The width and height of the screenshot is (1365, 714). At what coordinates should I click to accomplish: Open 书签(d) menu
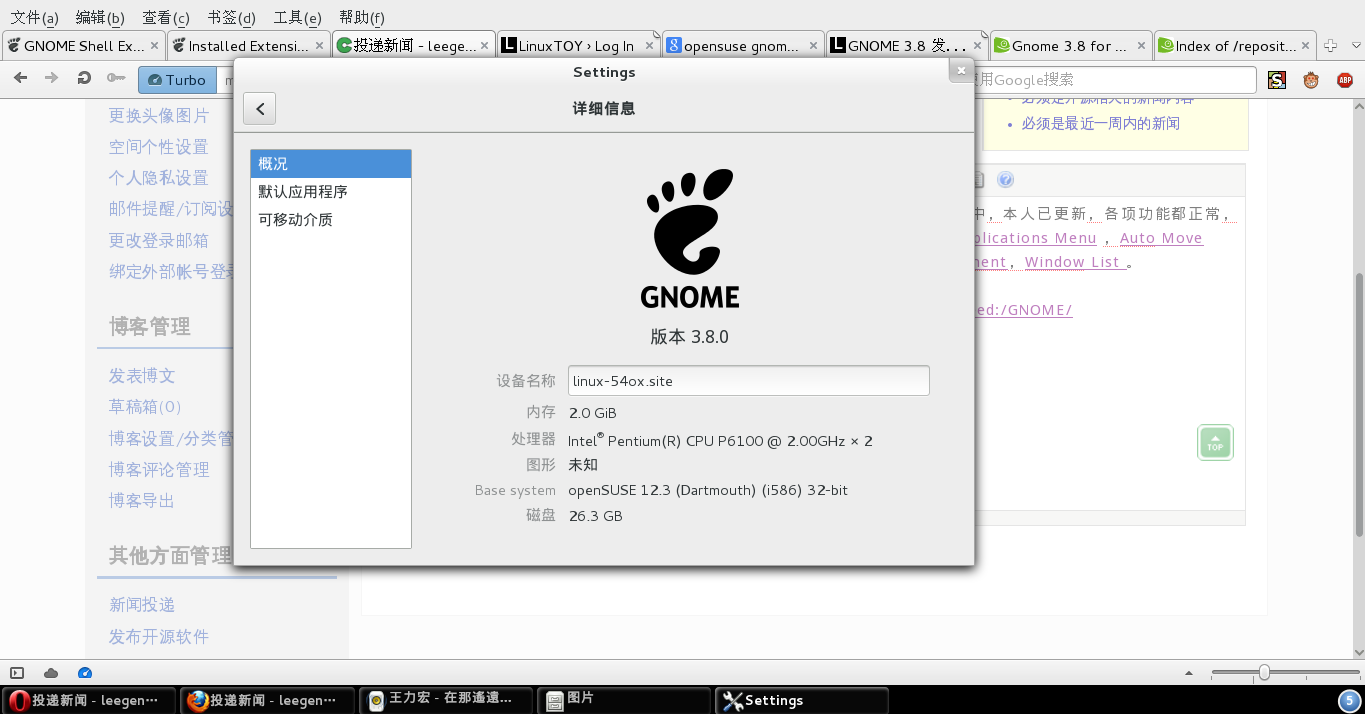232,17
